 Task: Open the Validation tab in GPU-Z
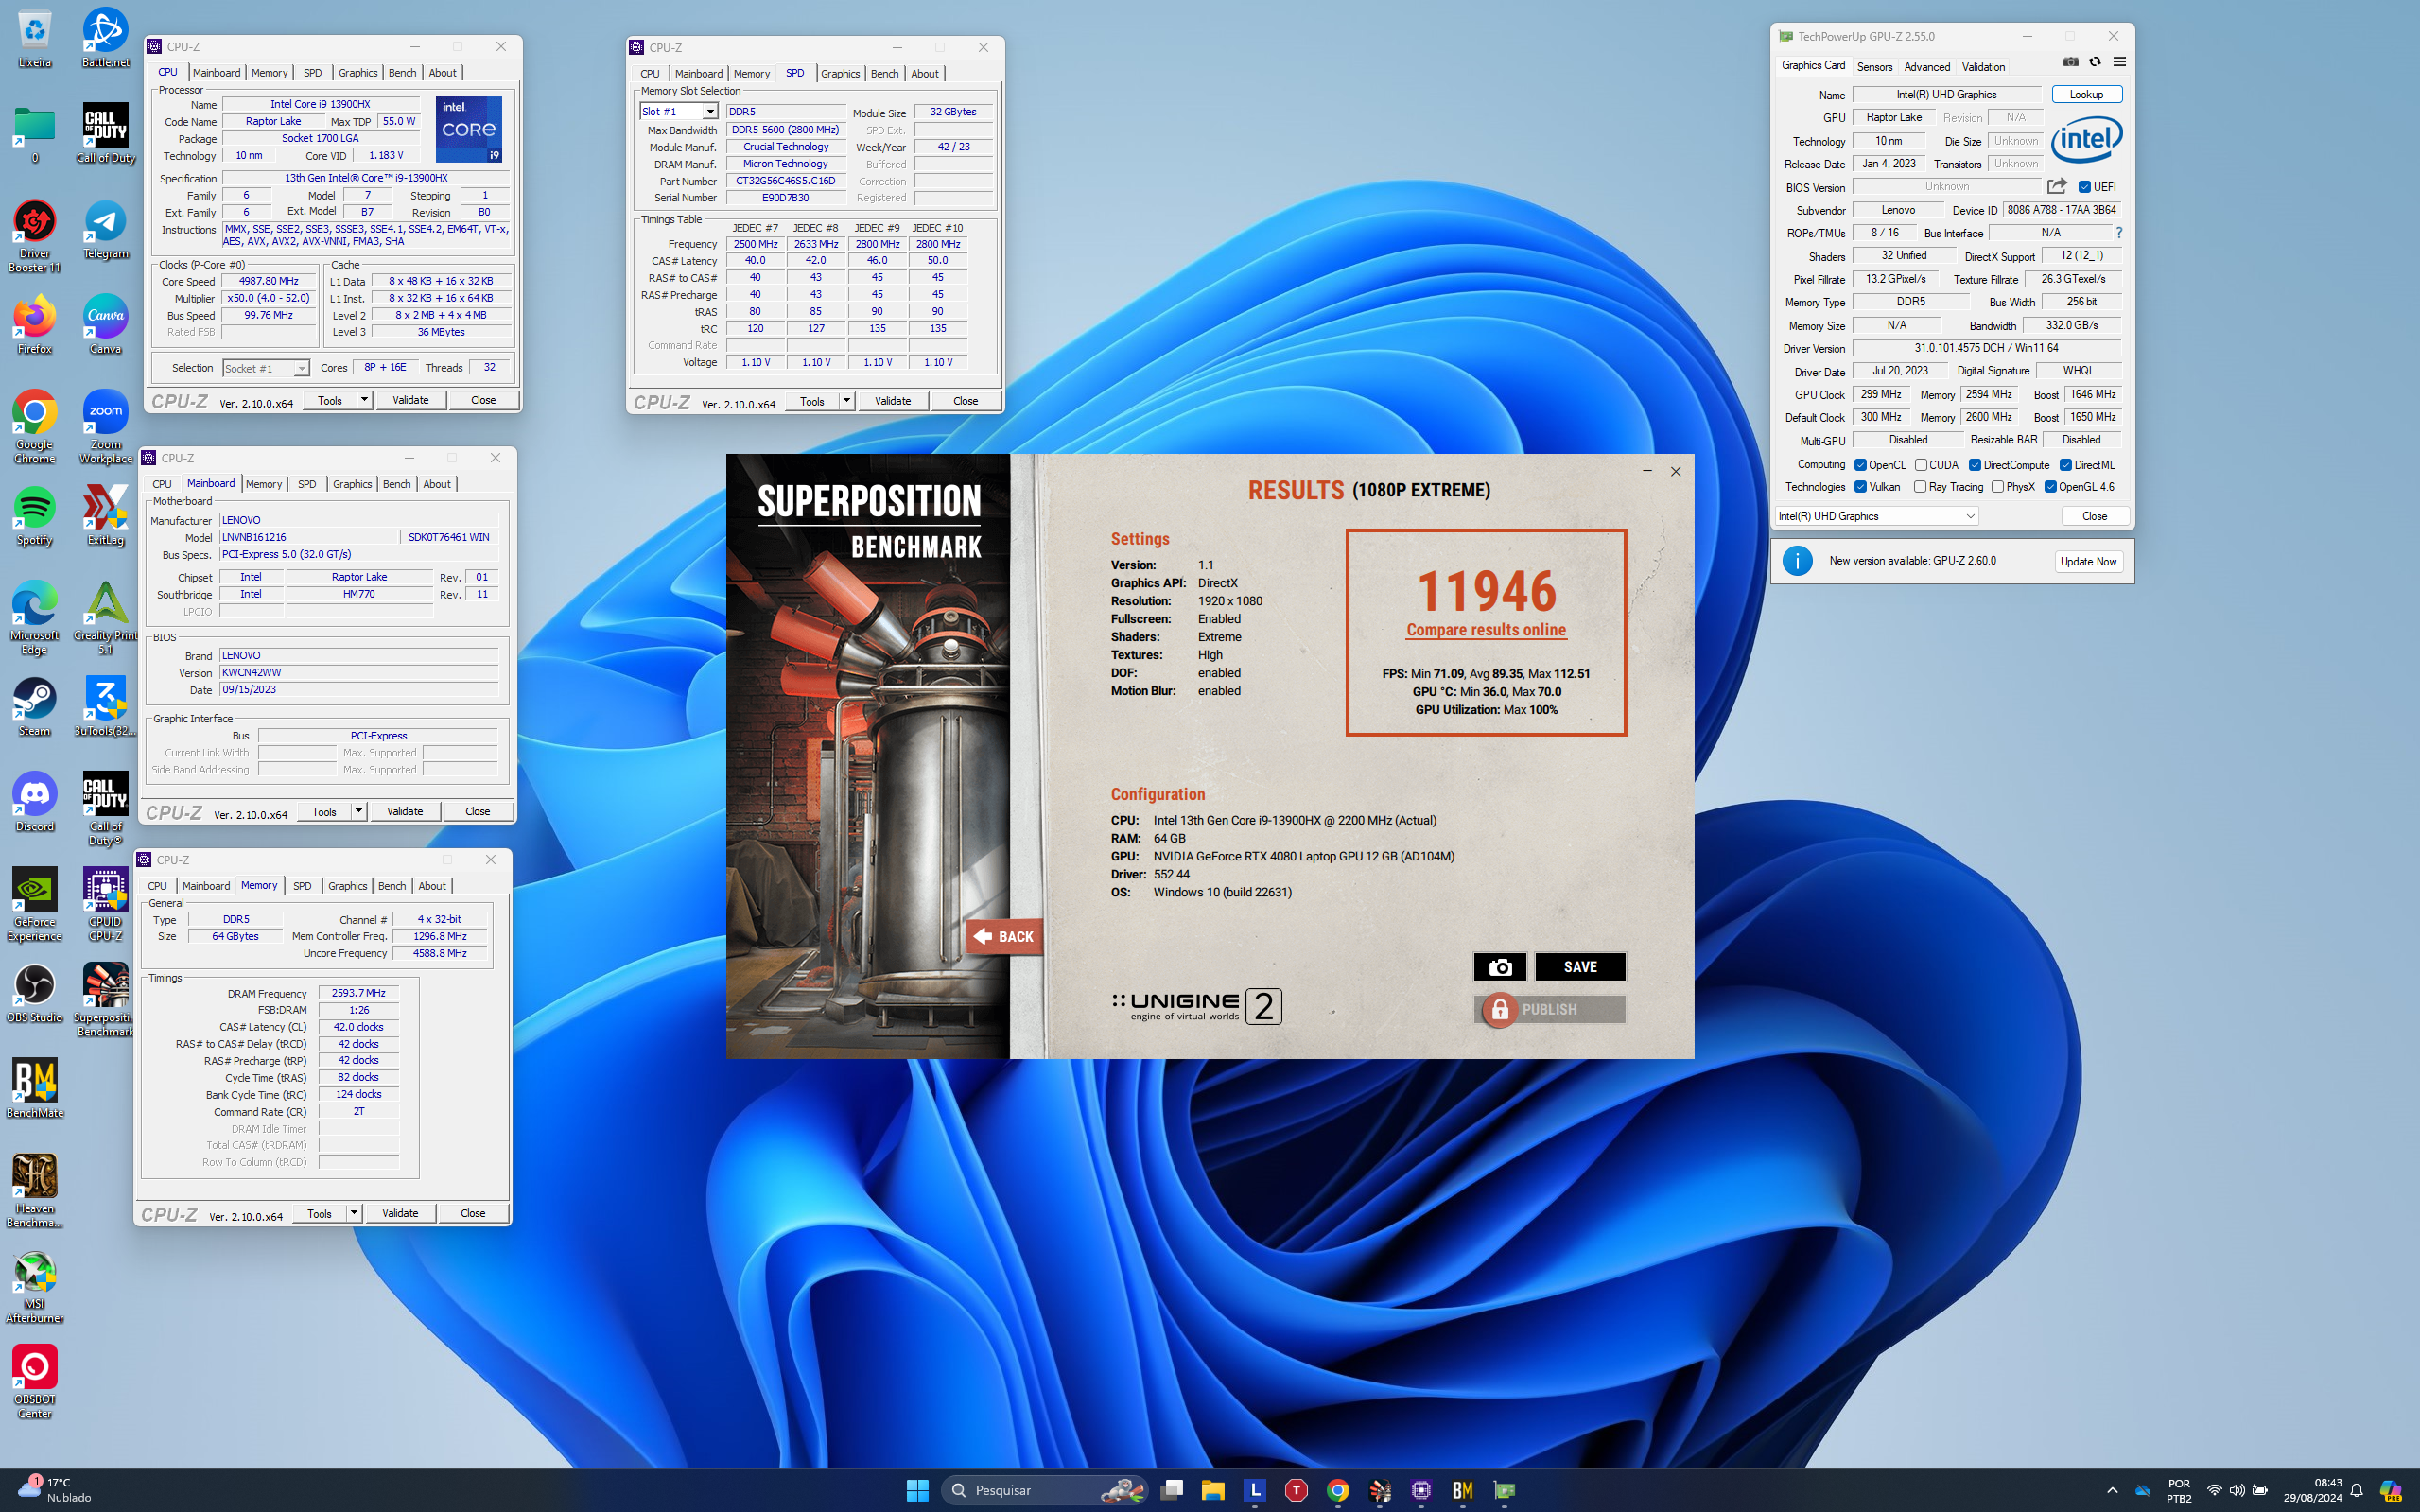coord(1983,67)
